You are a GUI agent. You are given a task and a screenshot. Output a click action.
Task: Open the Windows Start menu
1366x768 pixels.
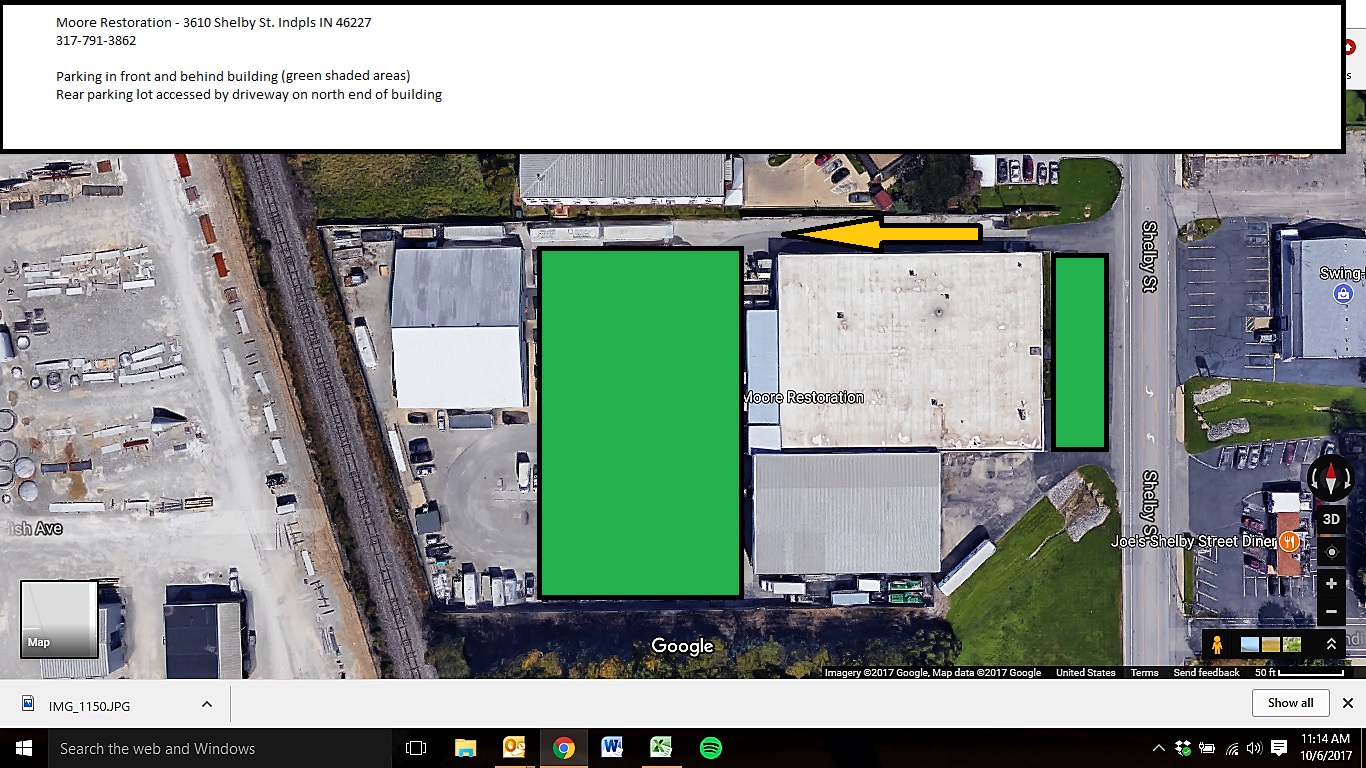point(24,748)
